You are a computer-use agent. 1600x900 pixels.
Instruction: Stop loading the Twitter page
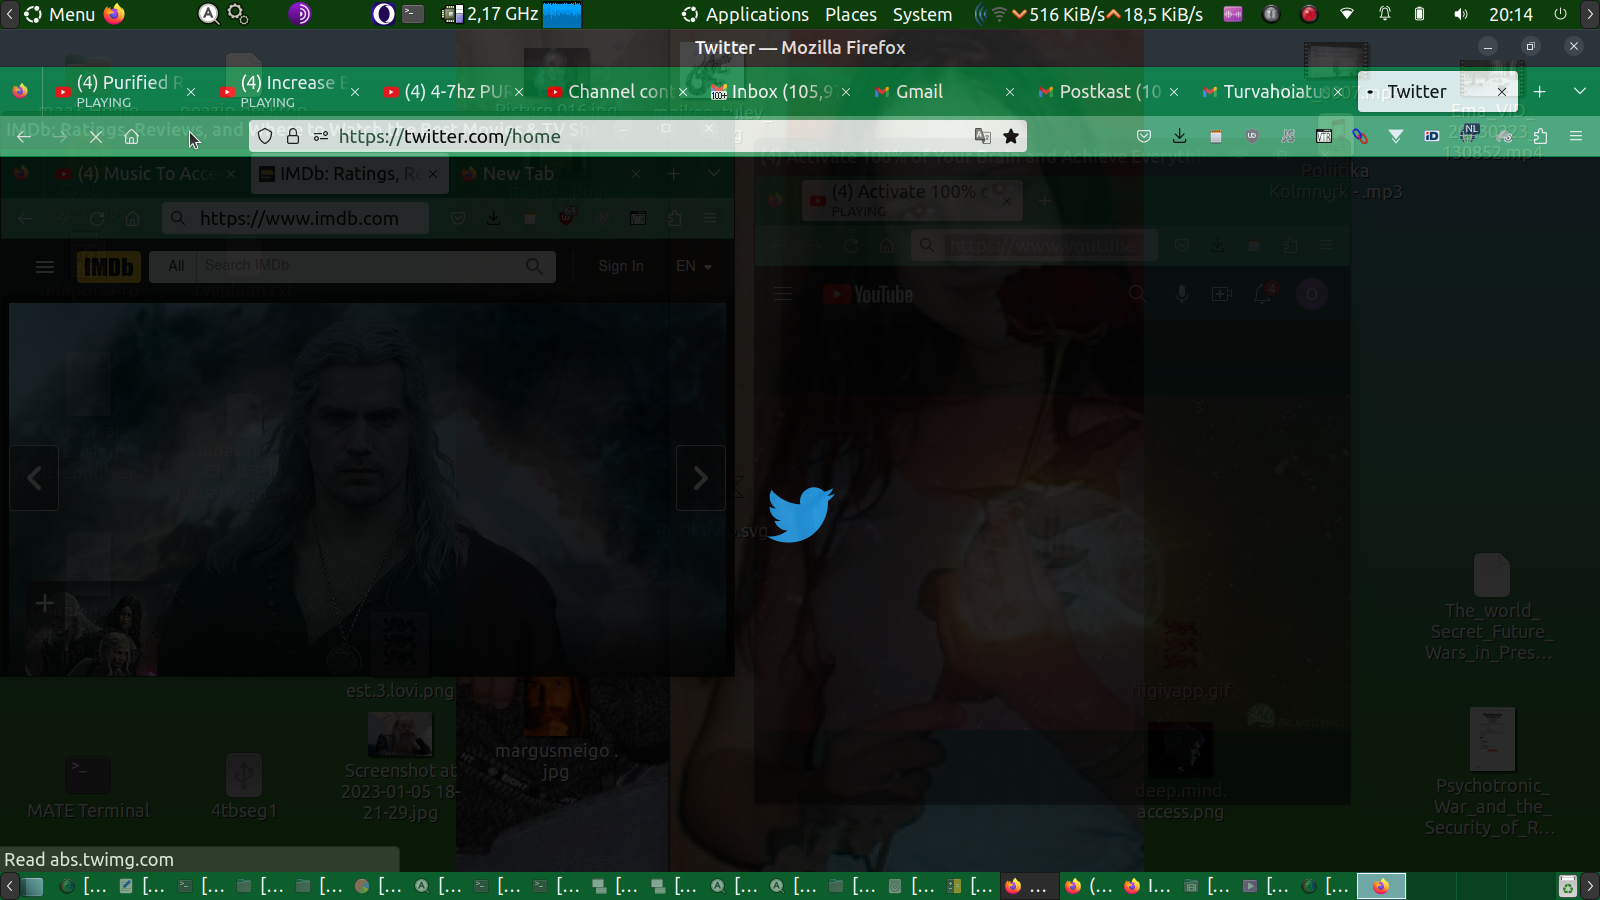96,136
